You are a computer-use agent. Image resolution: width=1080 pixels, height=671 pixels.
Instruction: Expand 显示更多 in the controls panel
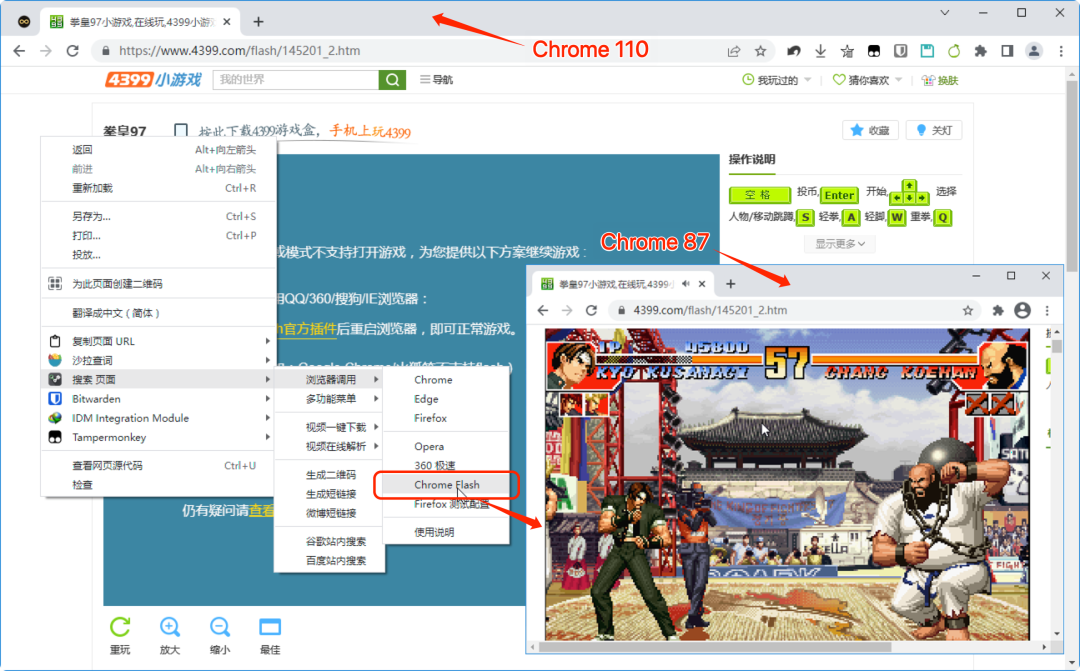(840, 244)
